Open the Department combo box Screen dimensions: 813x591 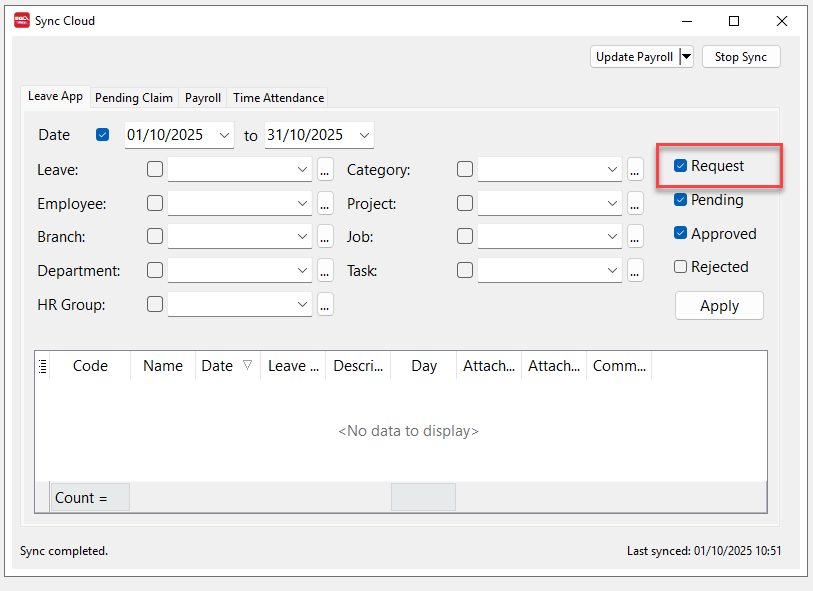coord(240,270)
